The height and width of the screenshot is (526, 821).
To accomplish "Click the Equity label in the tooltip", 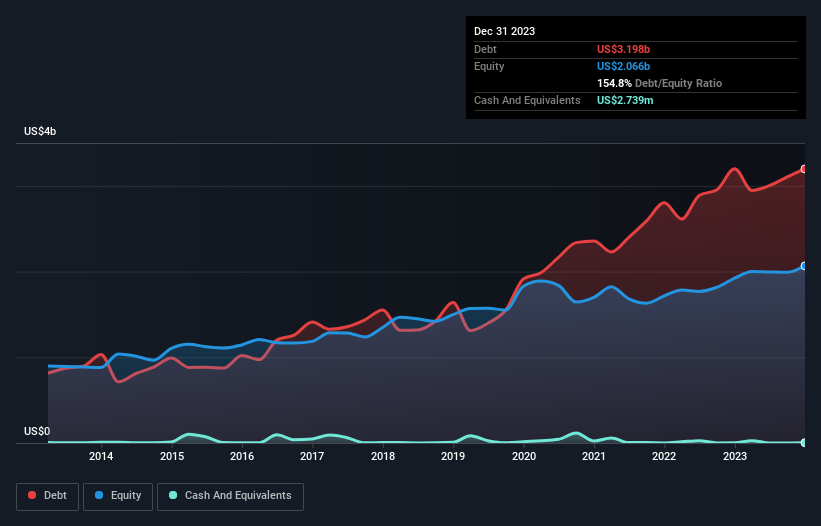I will pos(489,66).
